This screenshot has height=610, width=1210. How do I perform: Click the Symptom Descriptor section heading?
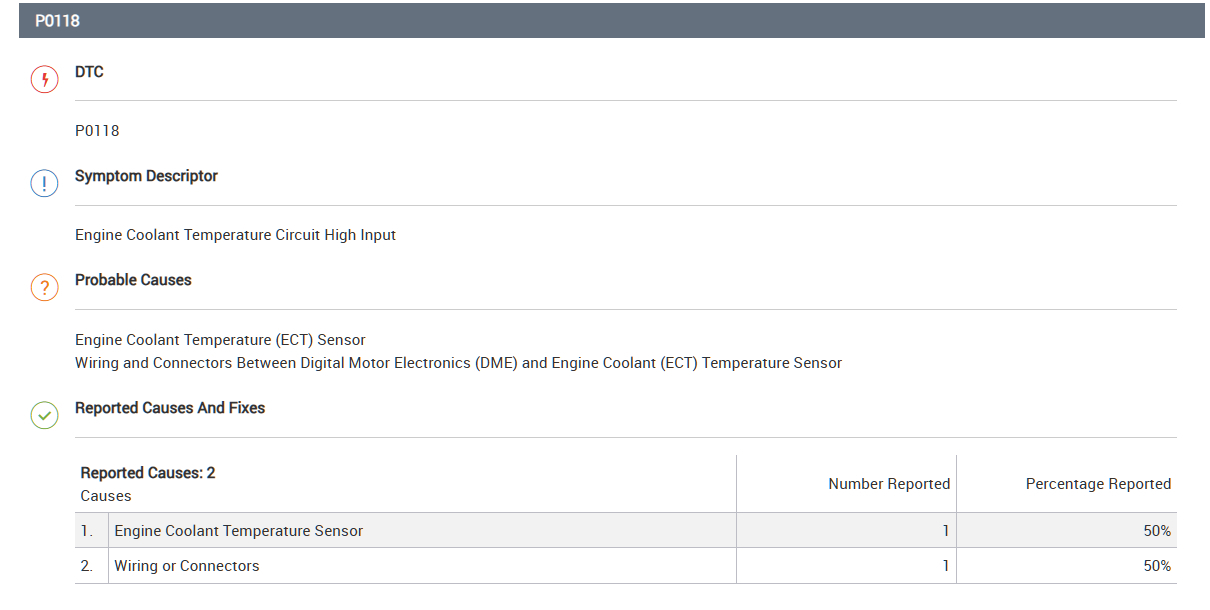point(146,176)
